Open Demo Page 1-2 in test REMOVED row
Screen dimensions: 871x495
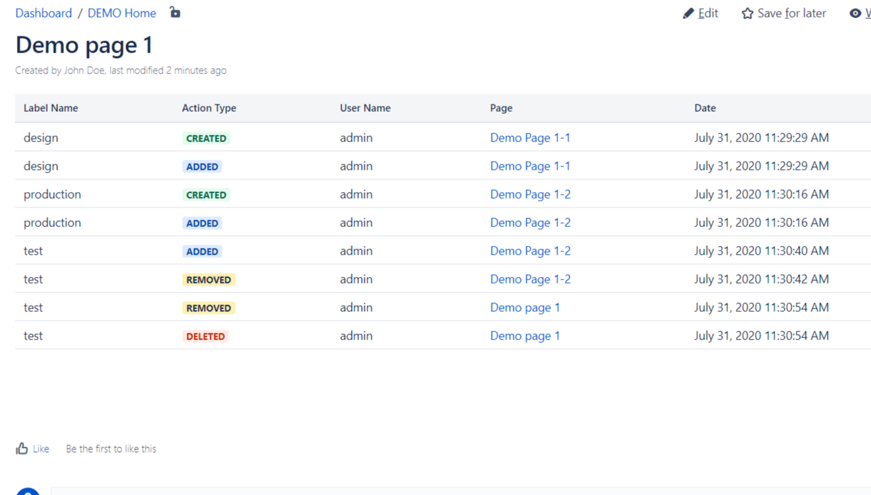pos(530,280)
